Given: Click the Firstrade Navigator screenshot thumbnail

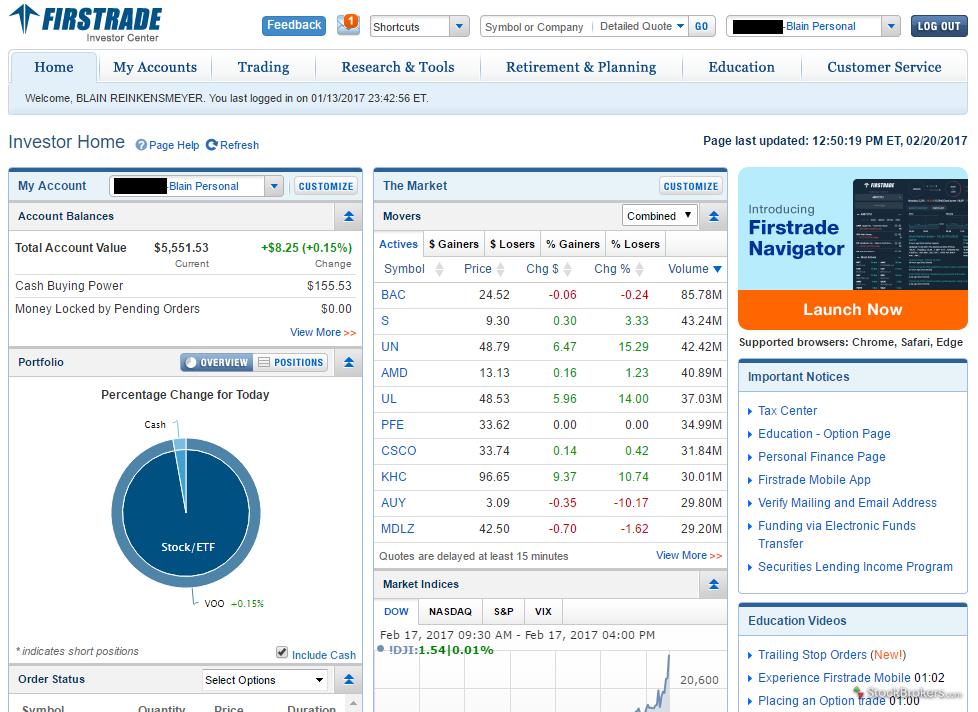Looking at the screenshot, I should click(x=909, y=234).
